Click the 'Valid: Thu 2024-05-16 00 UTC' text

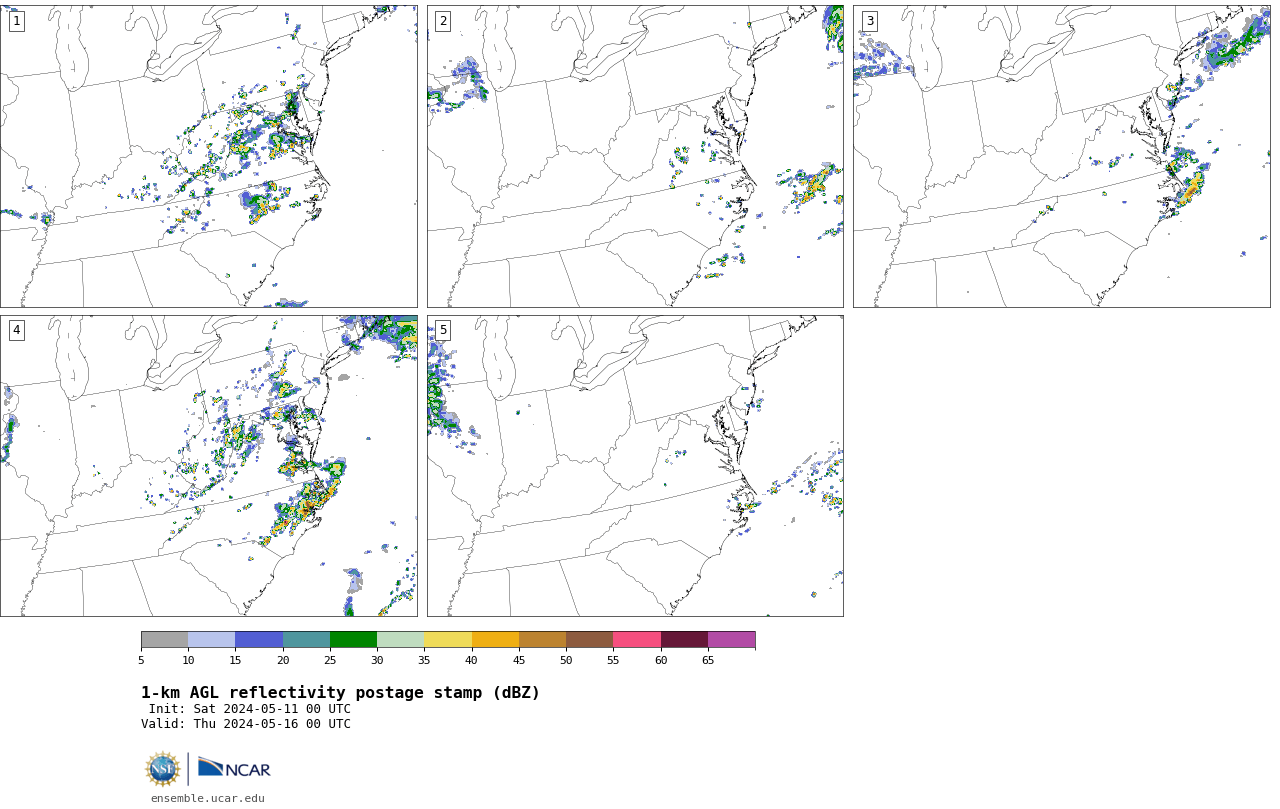(246, 724)
